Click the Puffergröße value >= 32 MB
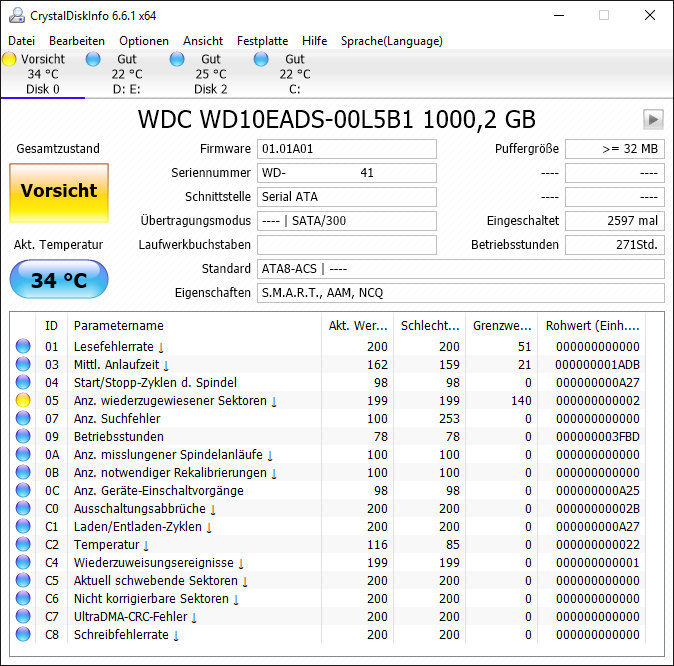The image size is (674, 666). click(615, 149)
